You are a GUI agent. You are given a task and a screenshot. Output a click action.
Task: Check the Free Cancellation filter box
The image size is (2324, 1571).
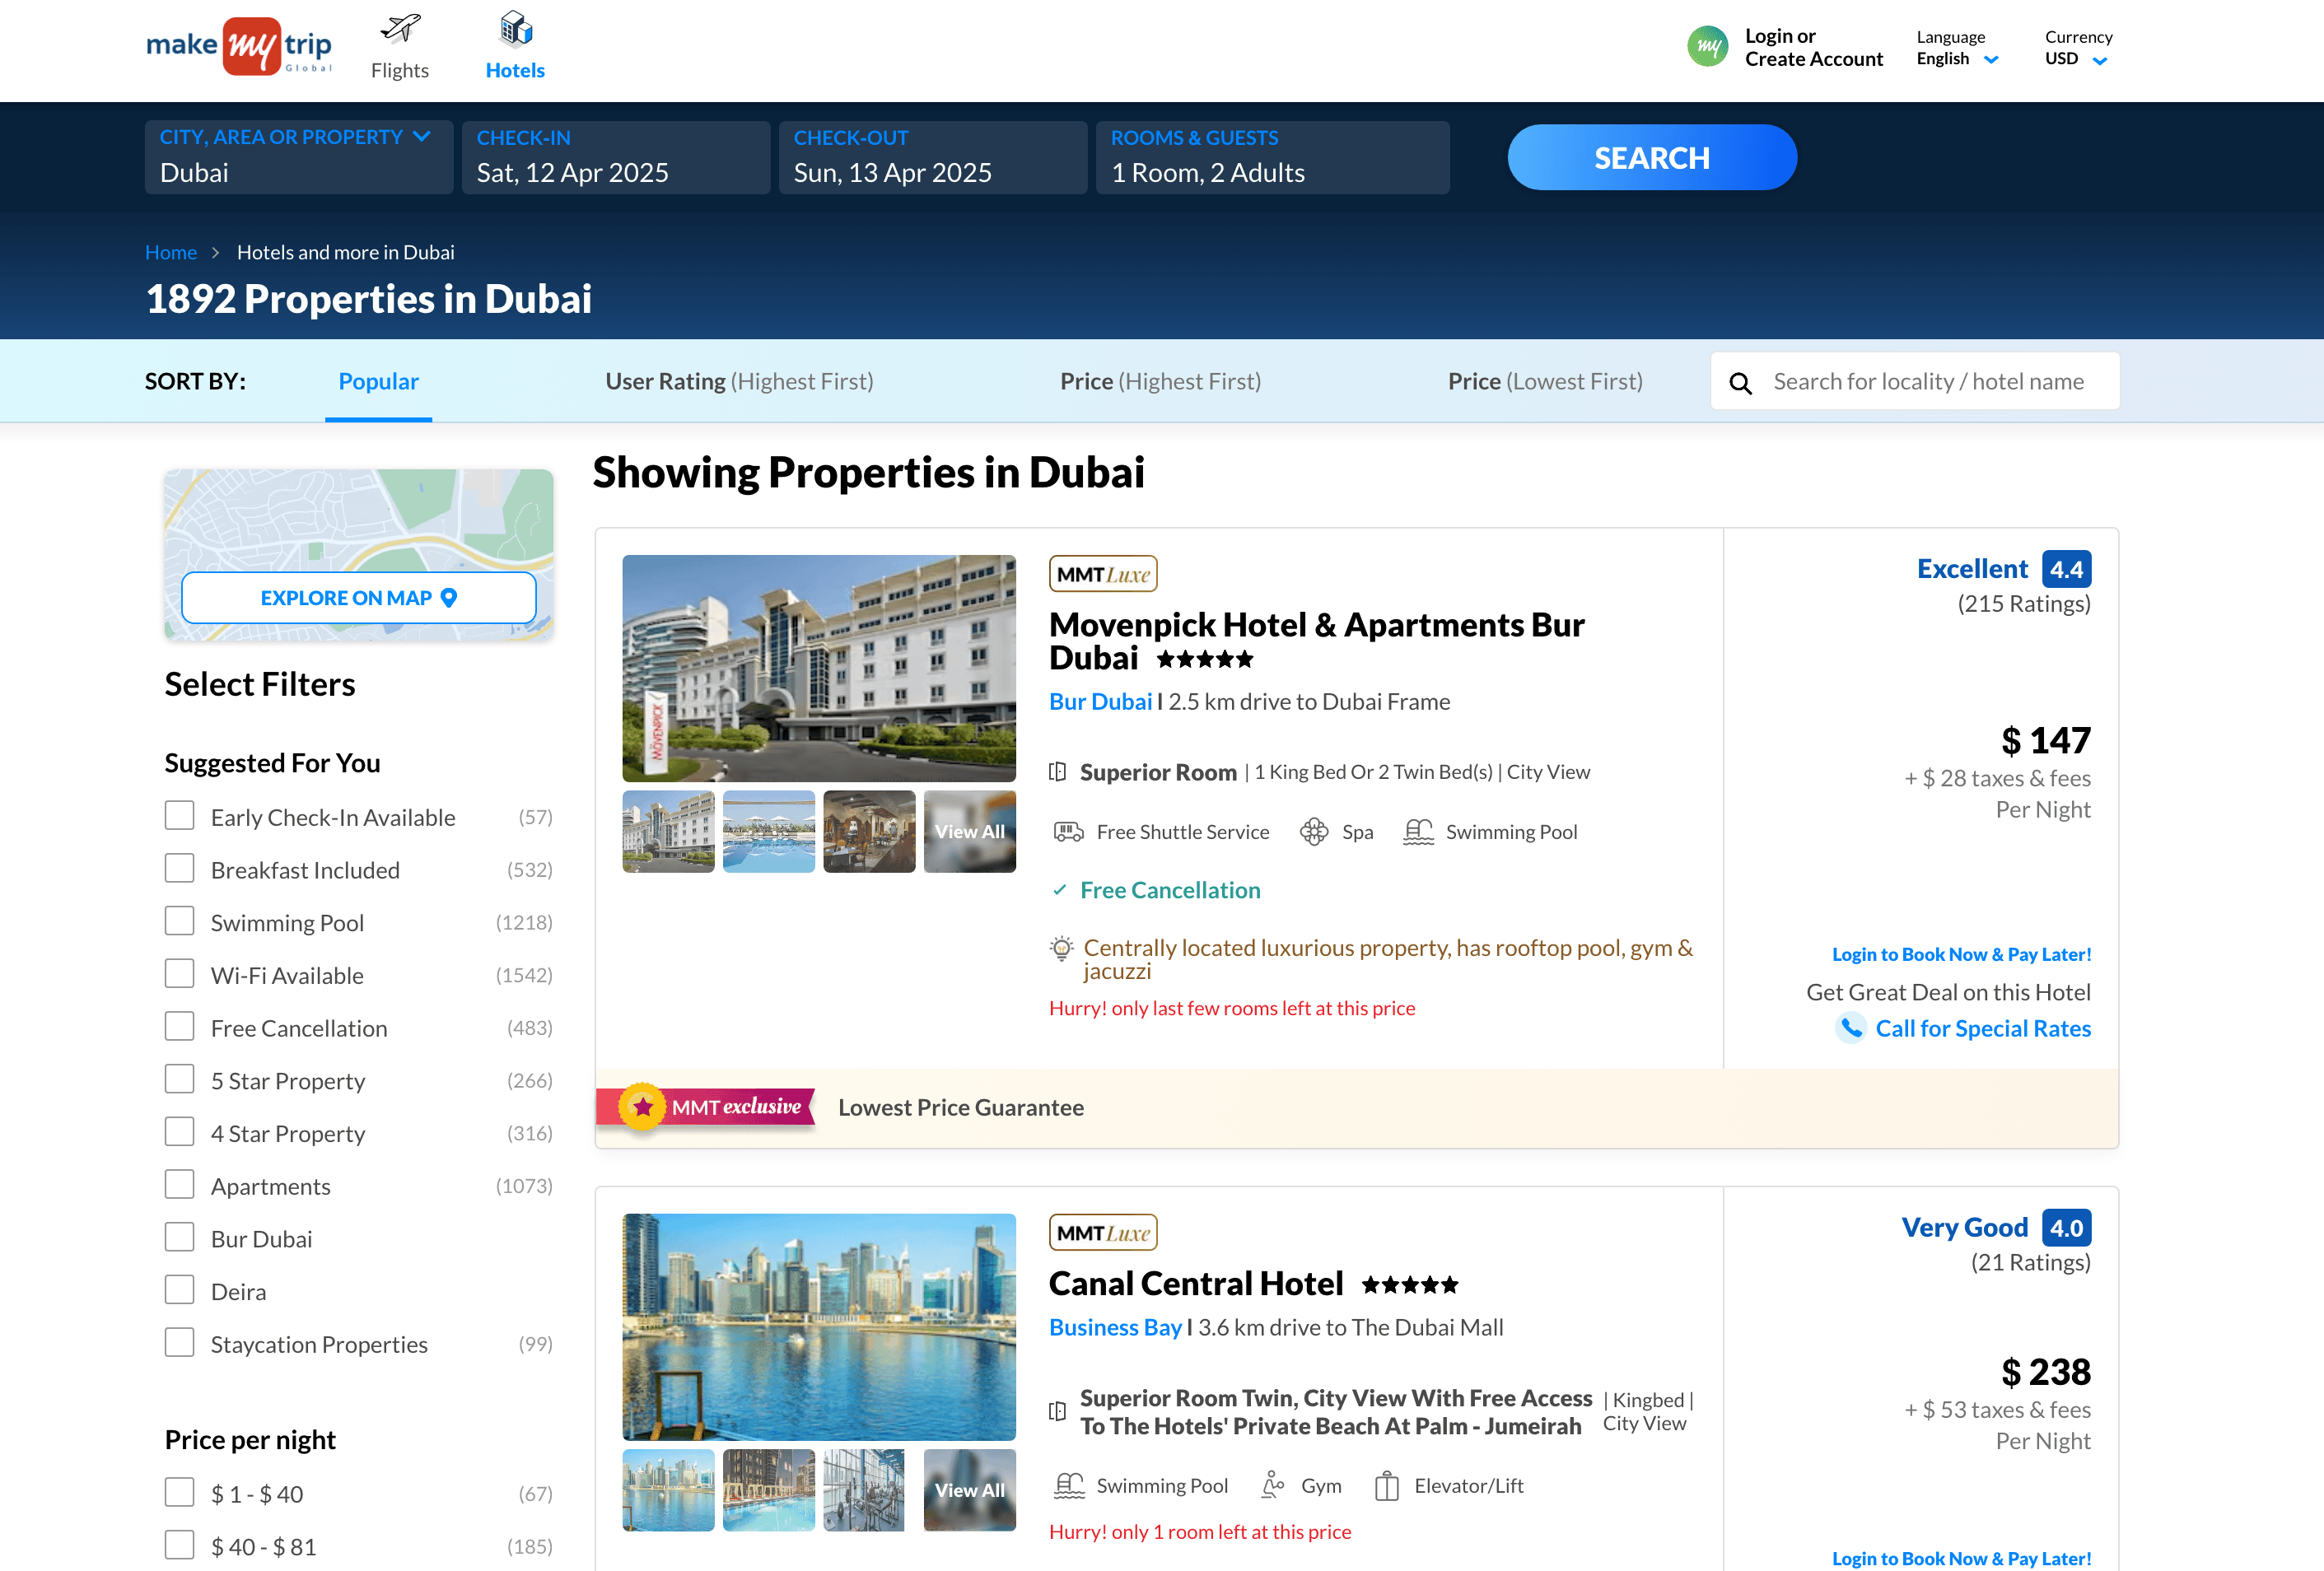180,1026
